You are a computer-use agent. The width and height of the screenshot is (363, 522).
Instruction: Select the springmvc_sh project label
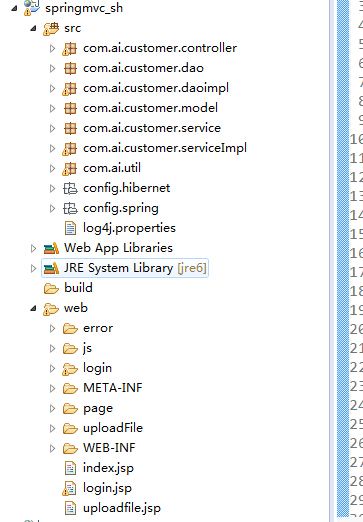(84, 8)
